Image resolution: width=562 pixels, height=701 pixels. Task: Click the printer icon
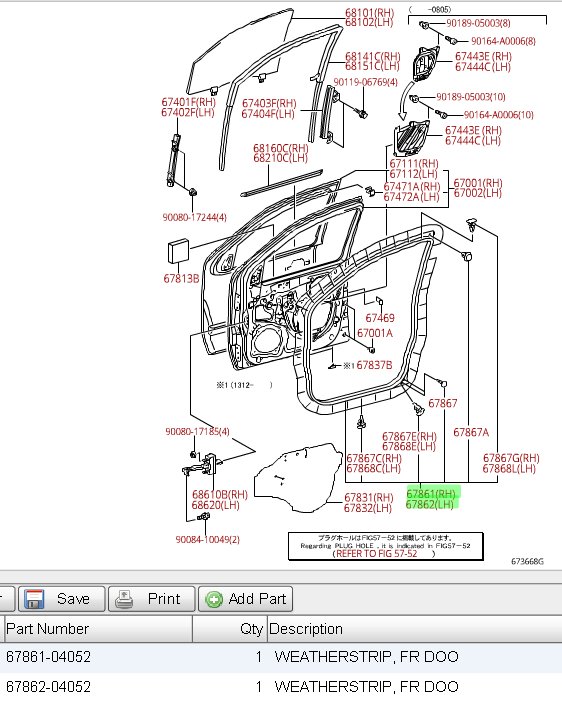(124, 600)
